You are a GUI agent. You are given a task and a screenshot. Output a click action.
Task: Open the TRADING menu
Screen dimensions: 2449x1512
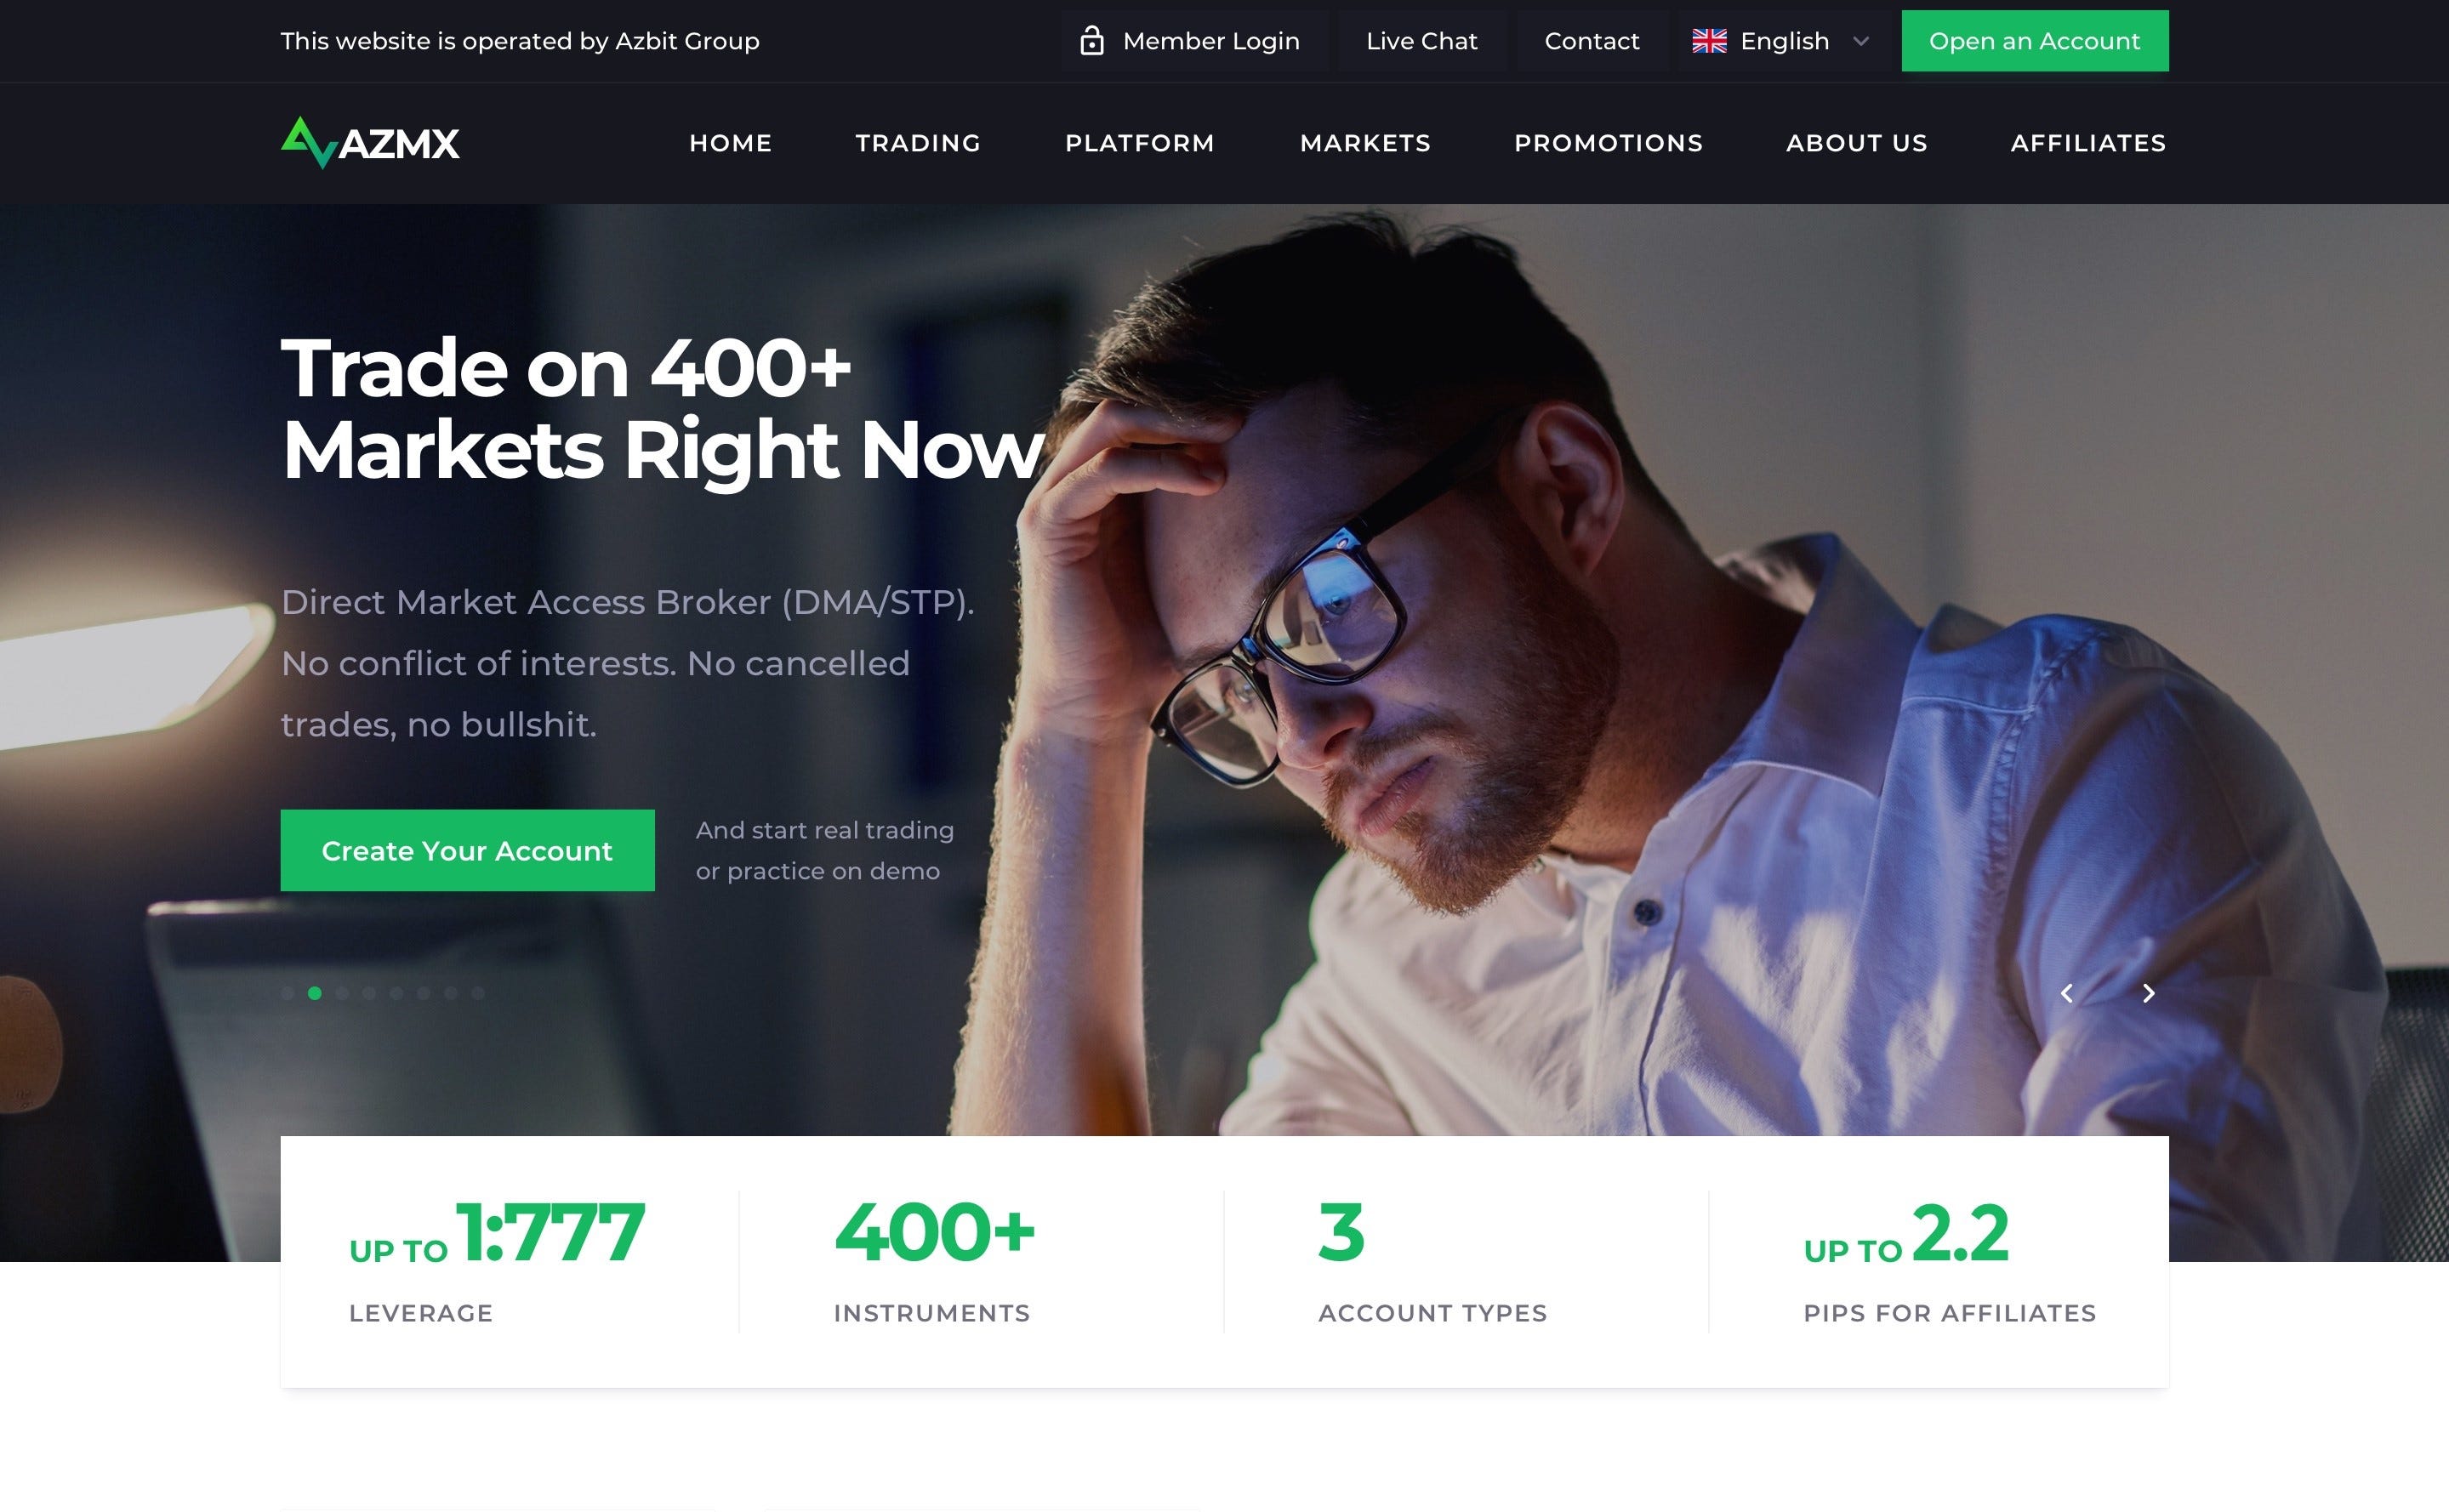pos(918,143)
